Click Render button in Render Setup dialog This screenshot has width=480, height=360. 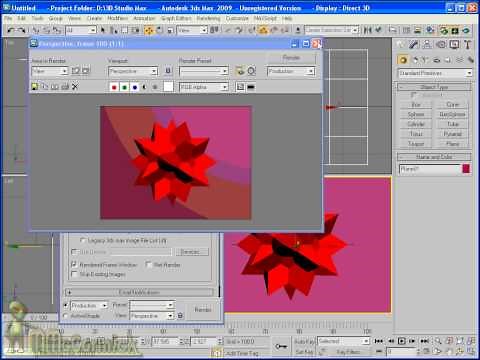coord(203,310)
